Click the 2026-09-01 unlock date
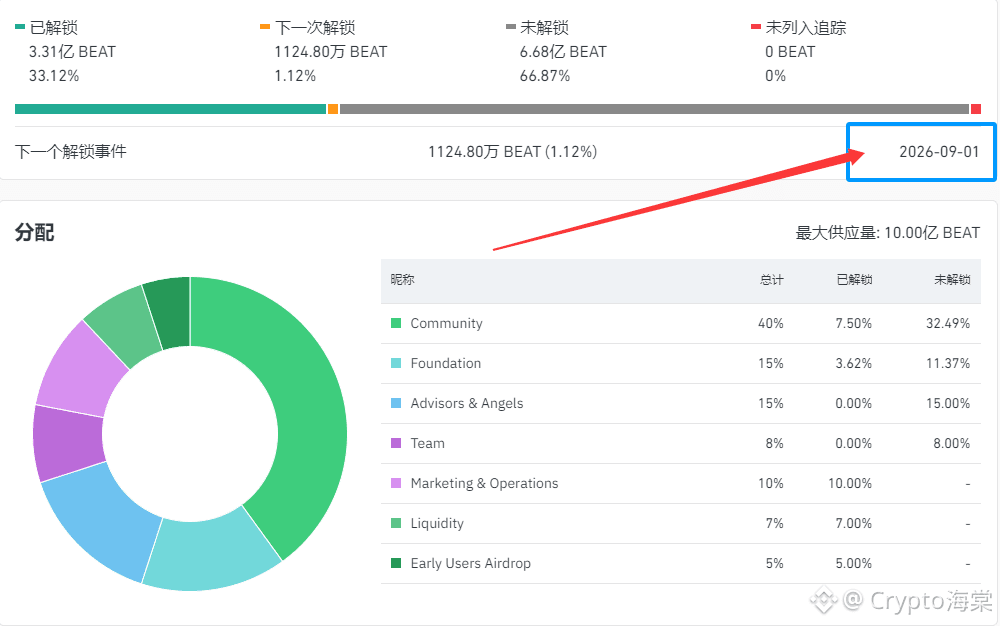Image resolution: width=1000 pixels, height=626 pixels. coord(939,152)
